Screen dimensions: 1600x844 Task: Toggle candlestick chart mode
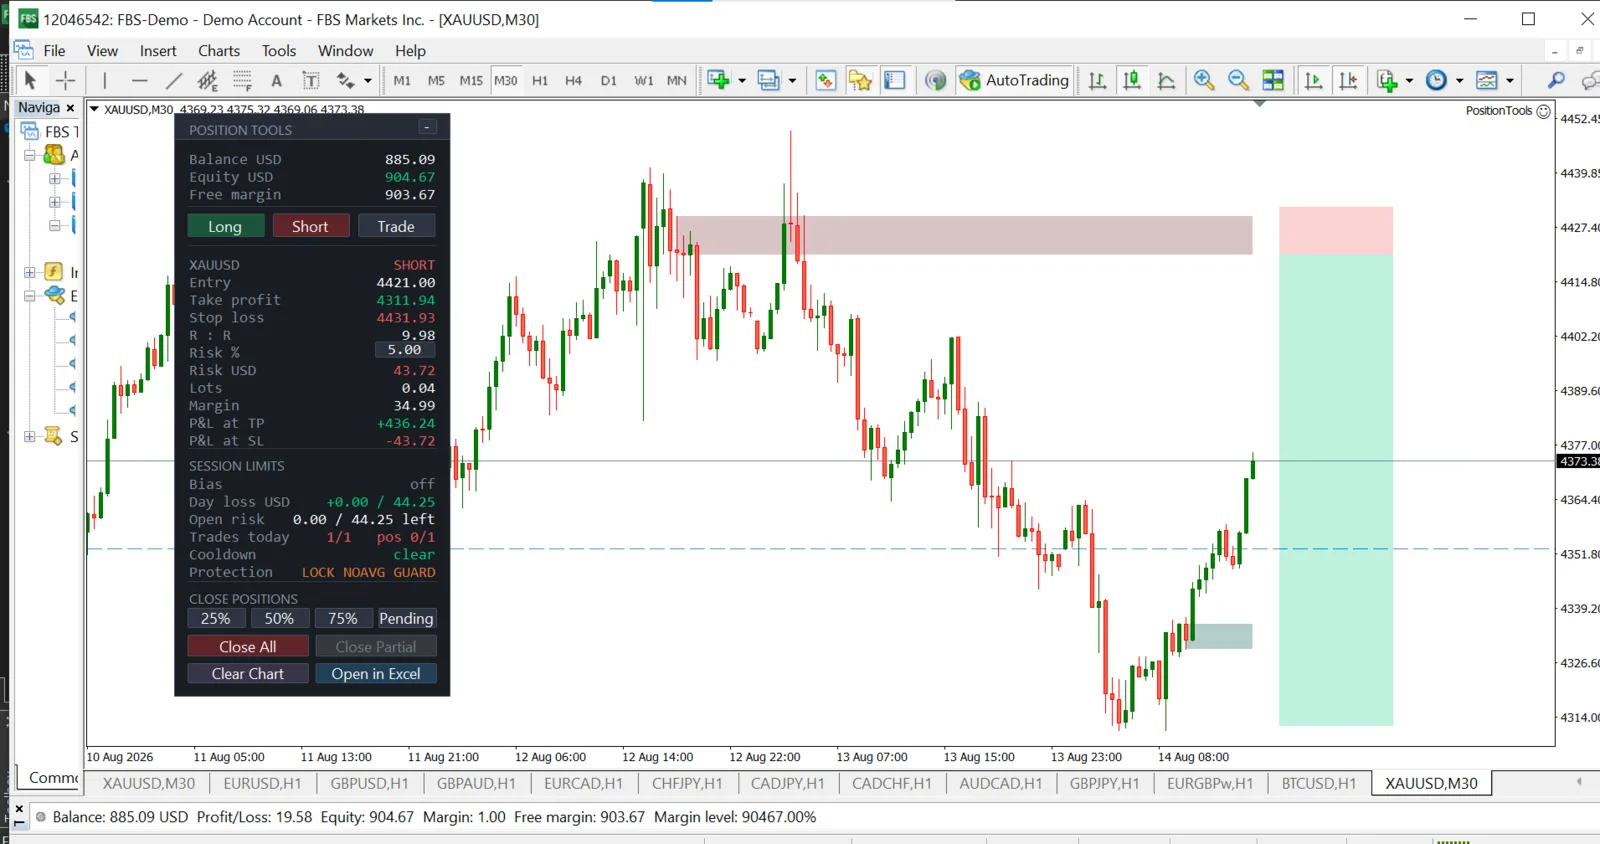coord(1132,80)
